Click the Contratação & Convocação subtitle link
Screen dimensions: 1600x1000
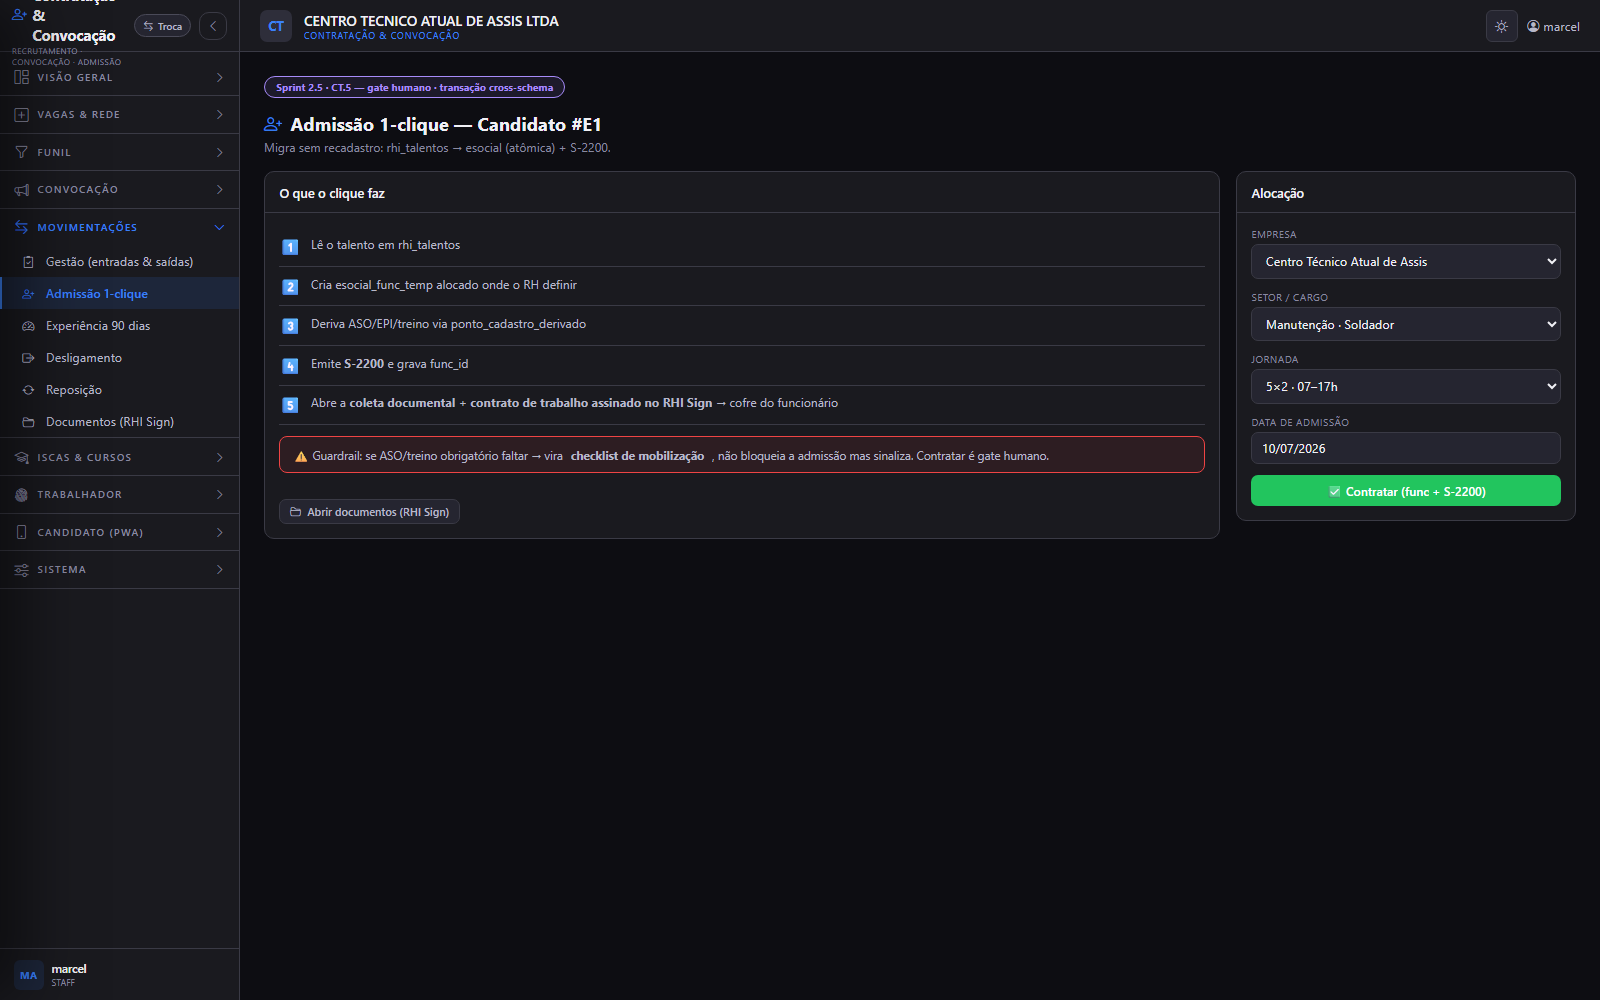click(x=381, y=36)
